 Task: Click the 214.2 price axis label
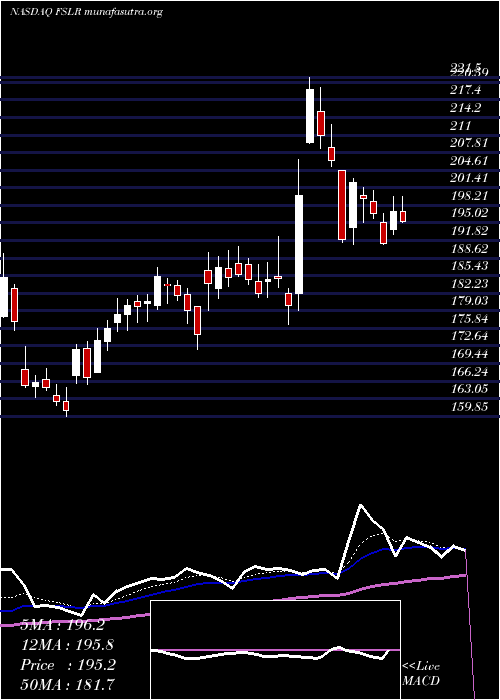466,108
